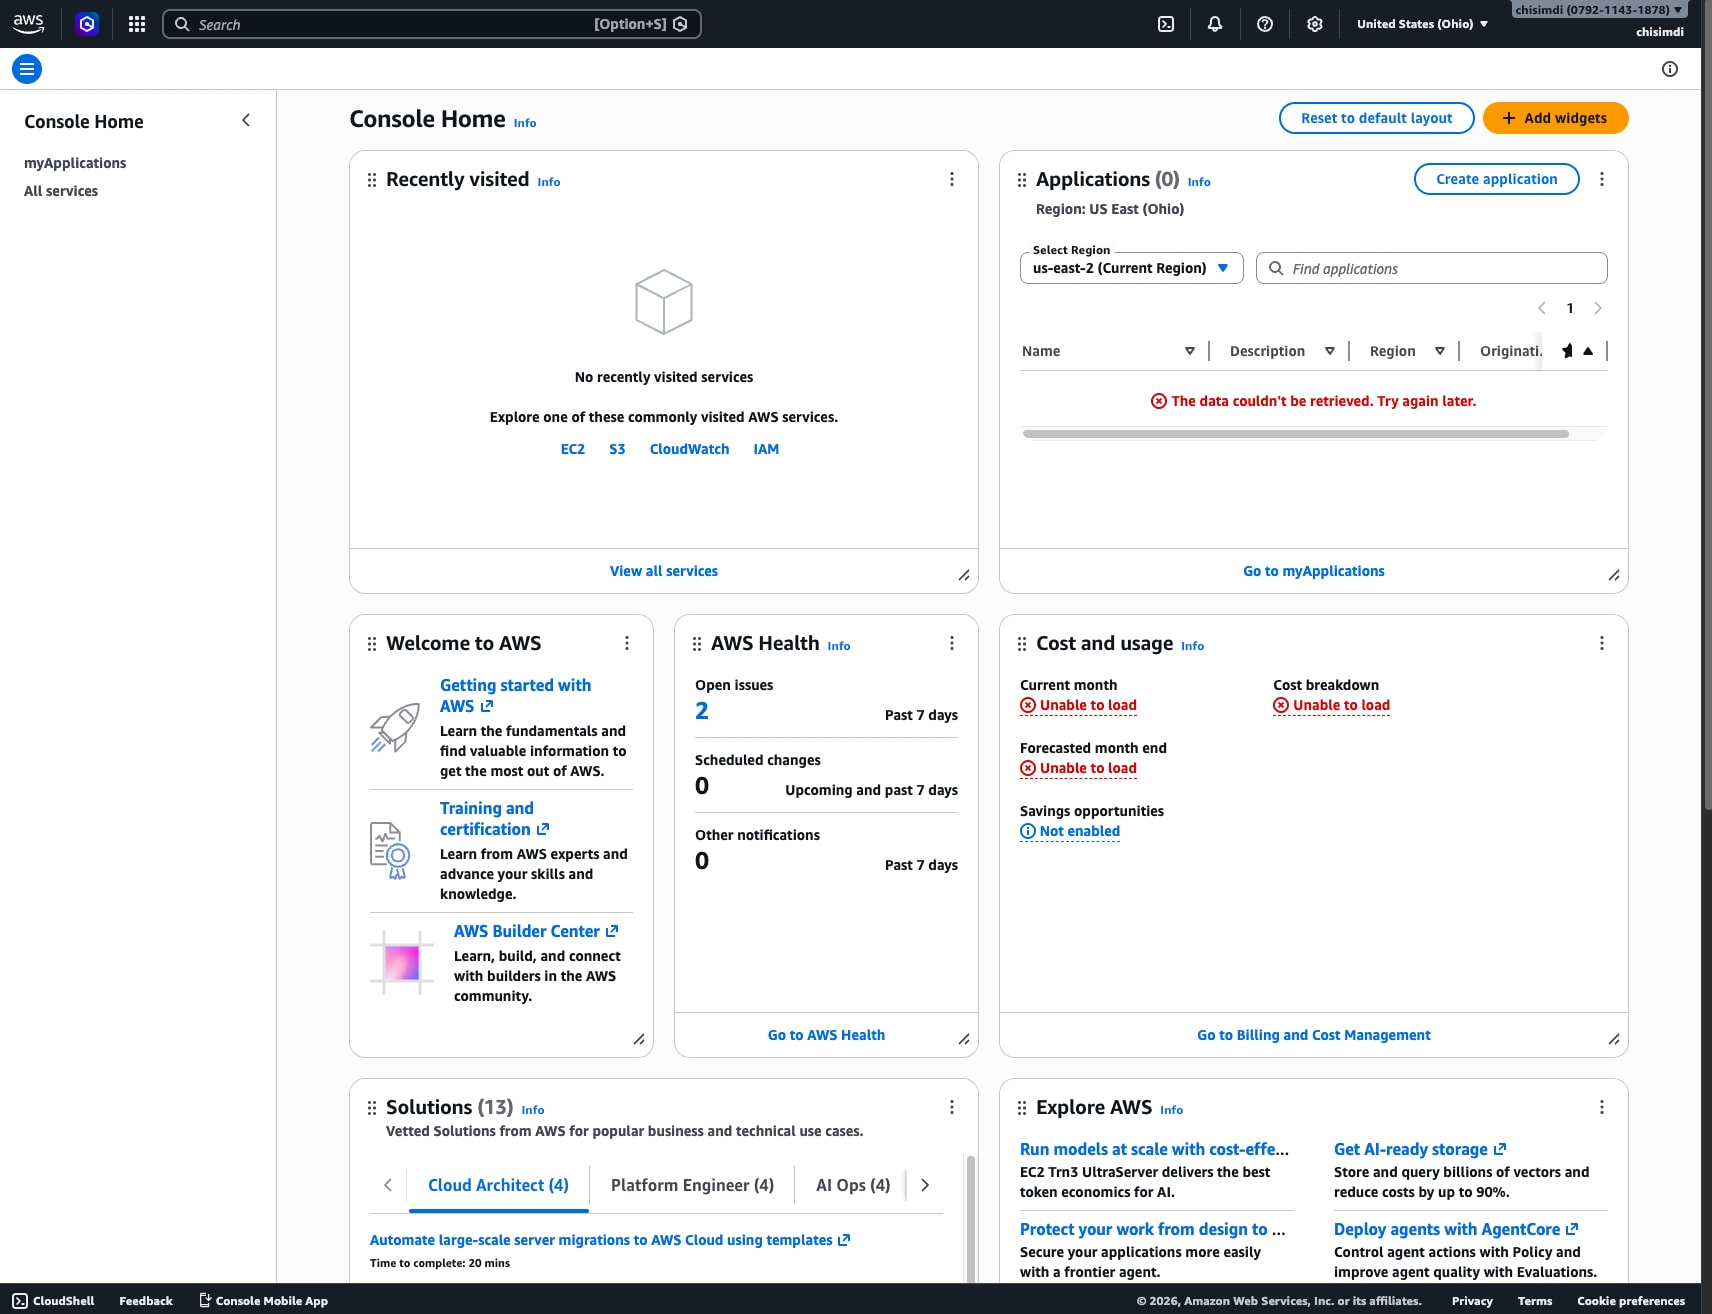Image resolution: width=1712 pixels, height=1314 pixels.
Task: Open Explore AWS widget options menu
Action: 1602,1107
